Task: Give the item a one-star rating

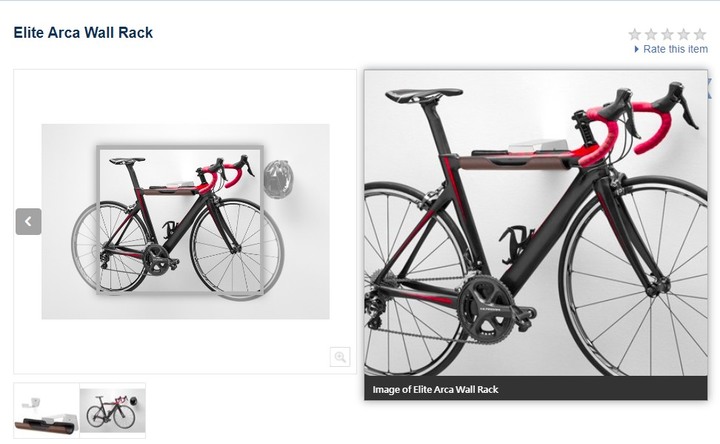Action: tap(635, 34)
